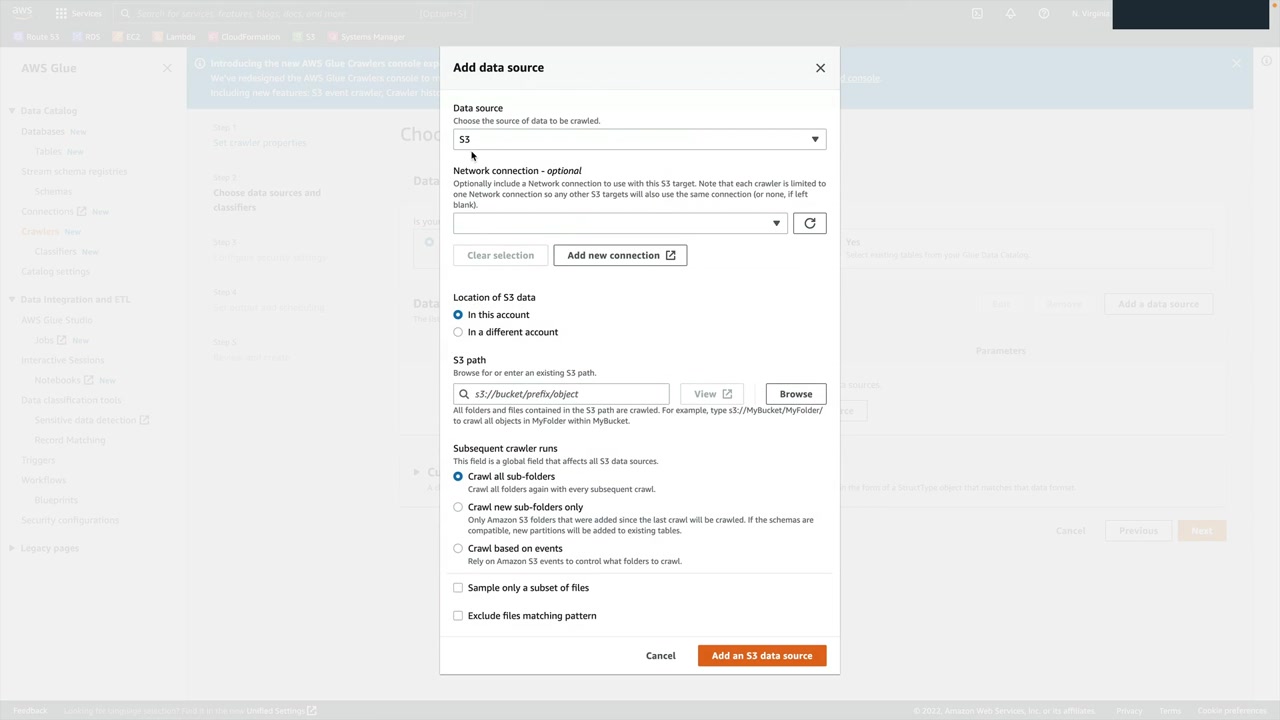Open Security configurations in sidebar
Screen dimensions: 1280x720
70,520
